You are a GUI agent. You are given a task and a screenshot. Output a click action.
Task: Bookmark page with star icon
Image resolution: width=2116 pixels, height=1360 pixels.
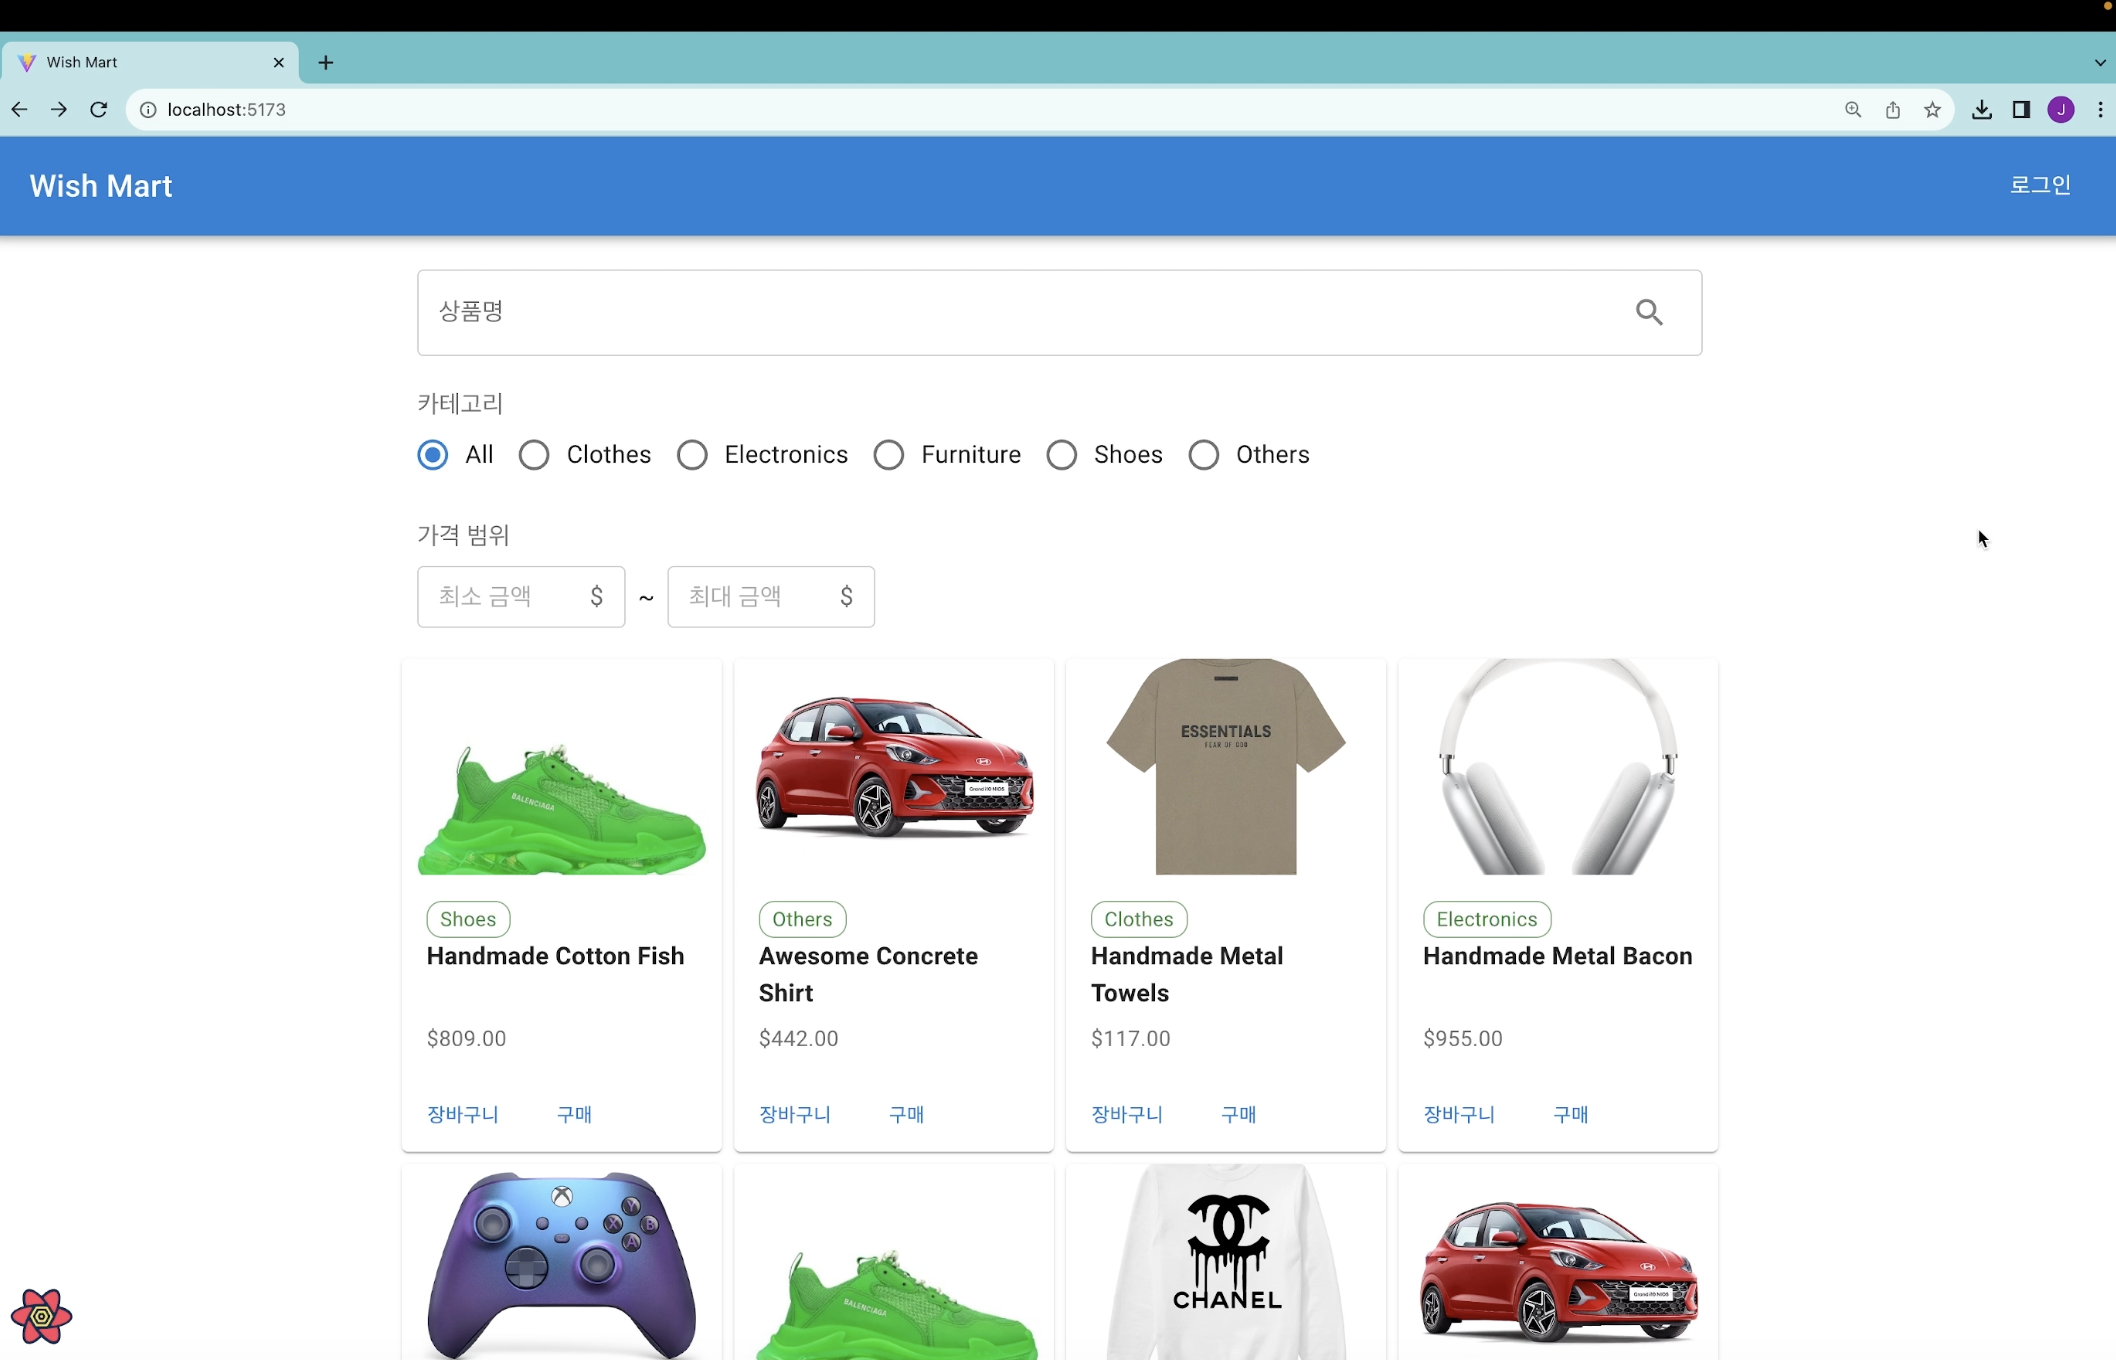[1932, 110]
